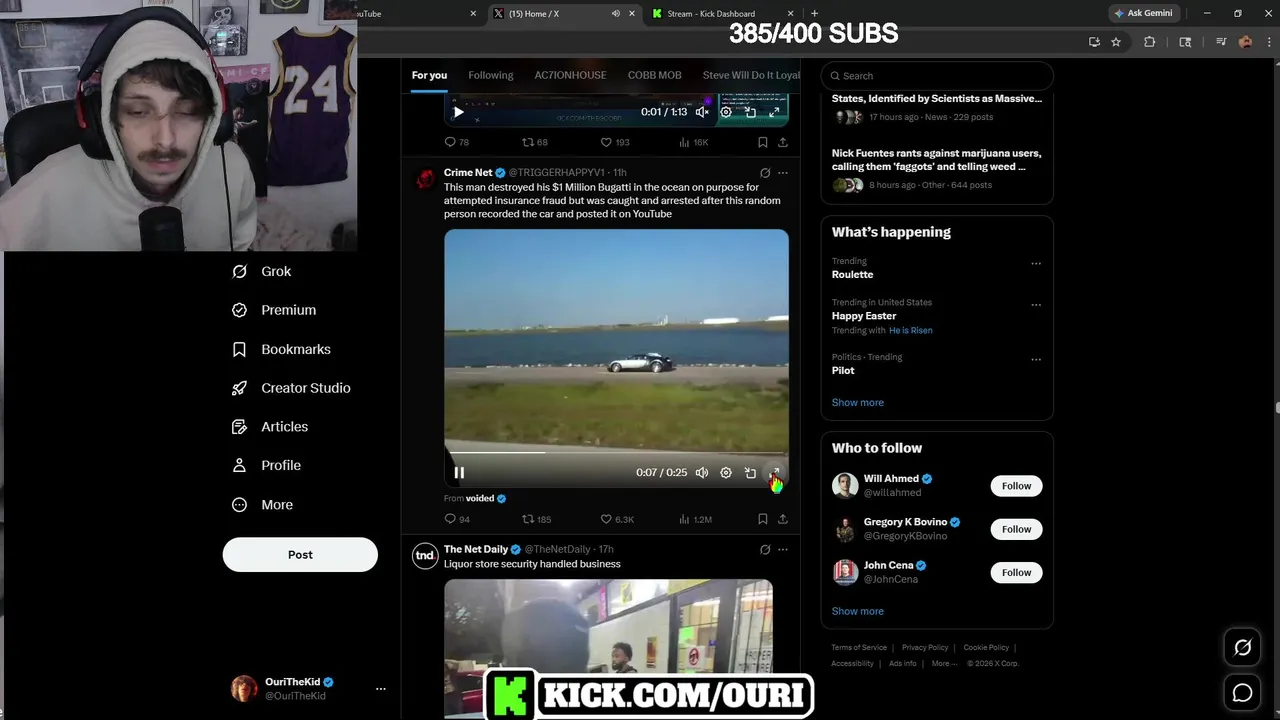Image resolution: width=1280 pixels, height=720 pixels.
Task: Open floating Grok button at bottom right
Action: (x=1243, y=647)
